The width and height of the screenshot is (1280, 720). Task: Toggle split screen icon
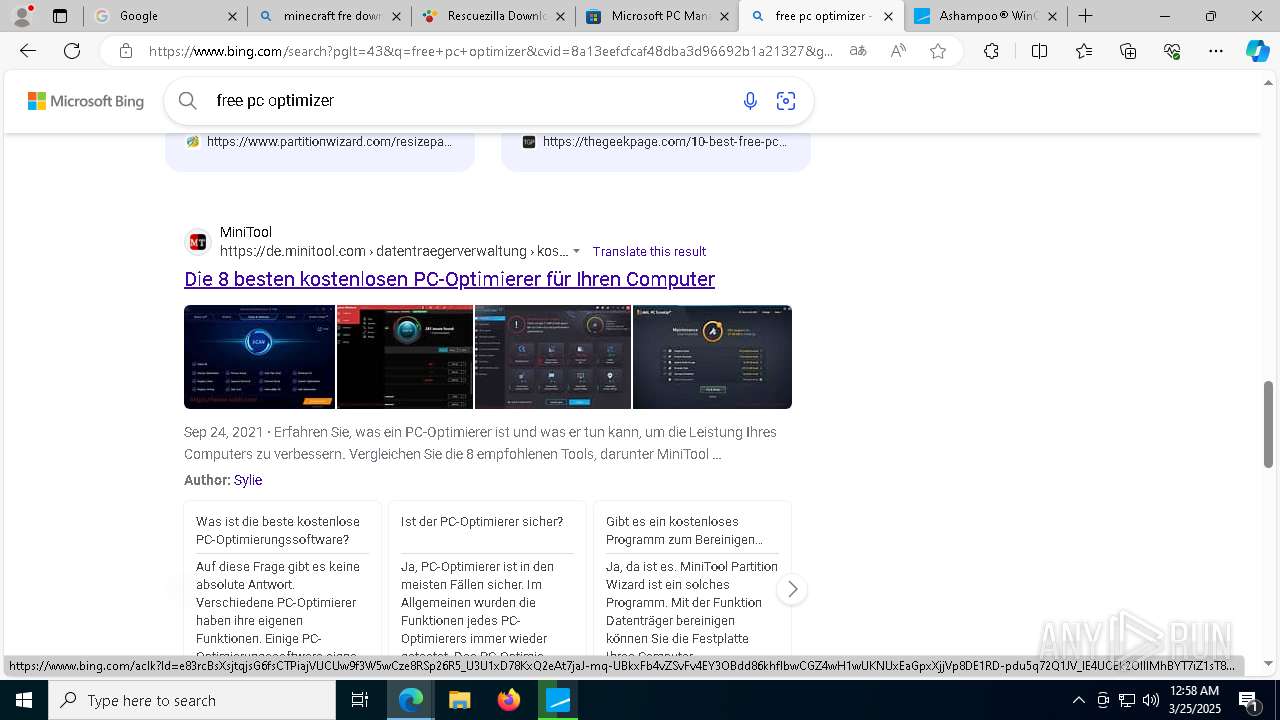1039,51
